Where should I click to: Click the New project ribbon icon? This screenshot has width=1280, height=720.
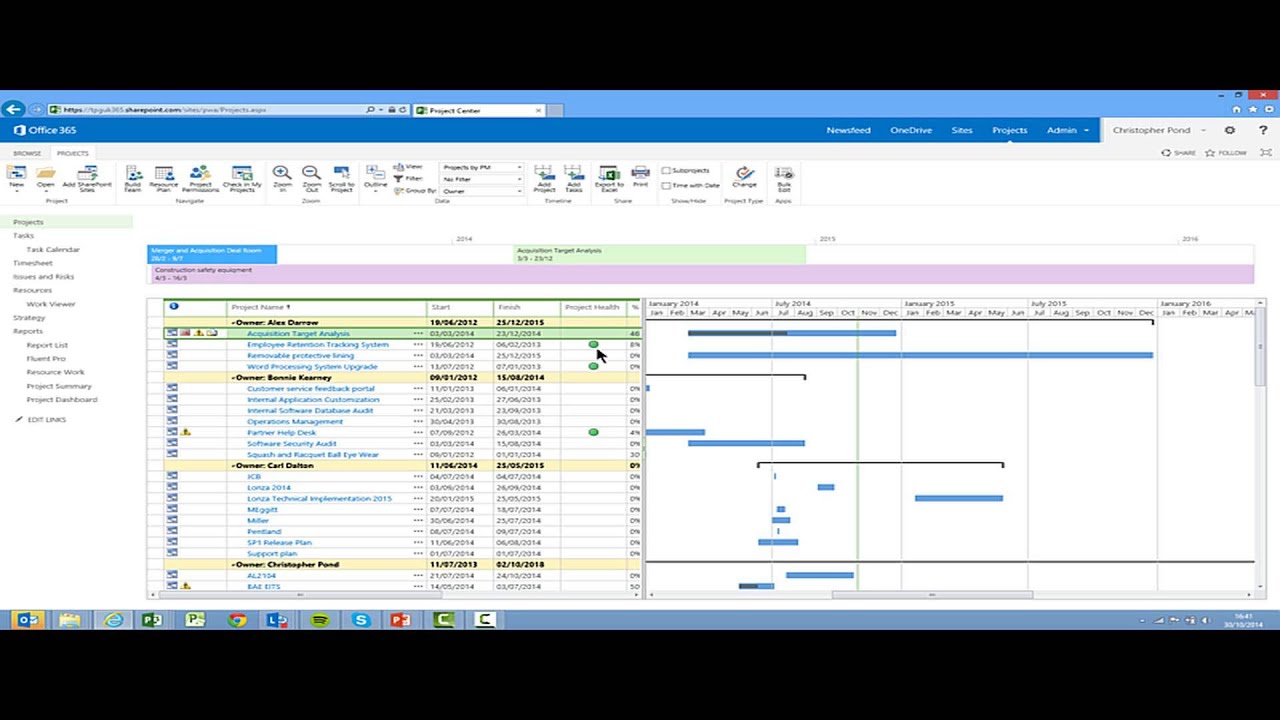[x=16, y=176]
